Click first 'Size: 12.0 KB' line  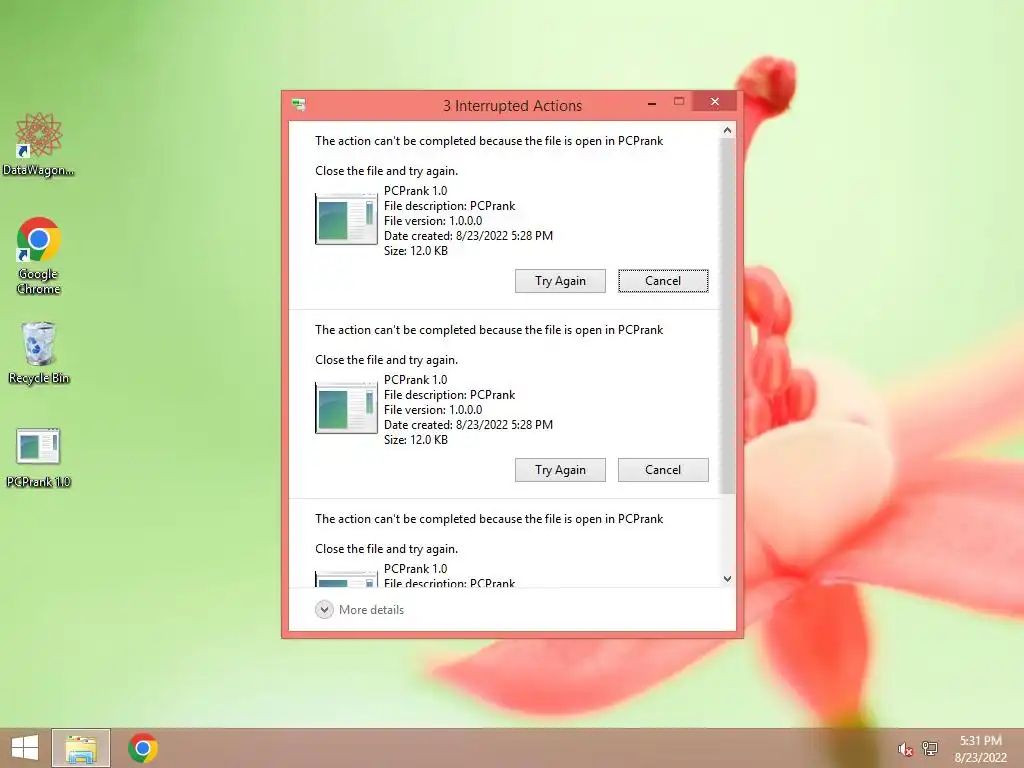coord(416,251)
